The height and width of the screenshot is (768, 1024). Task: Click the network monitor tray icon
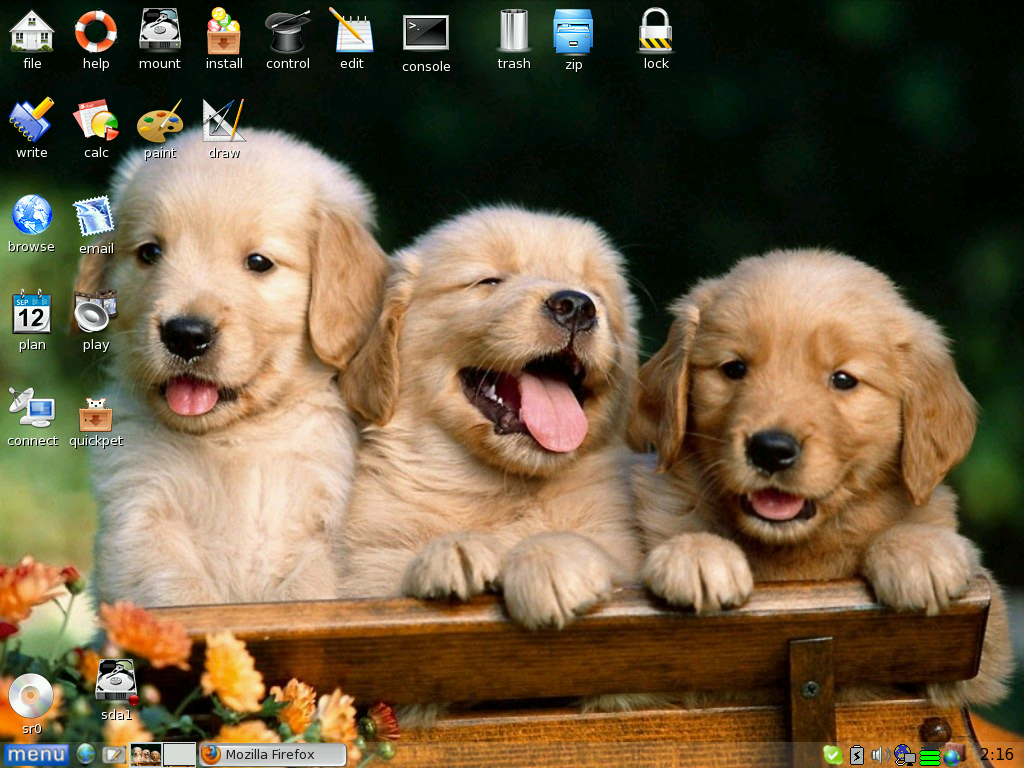click(x=904, y=755)
